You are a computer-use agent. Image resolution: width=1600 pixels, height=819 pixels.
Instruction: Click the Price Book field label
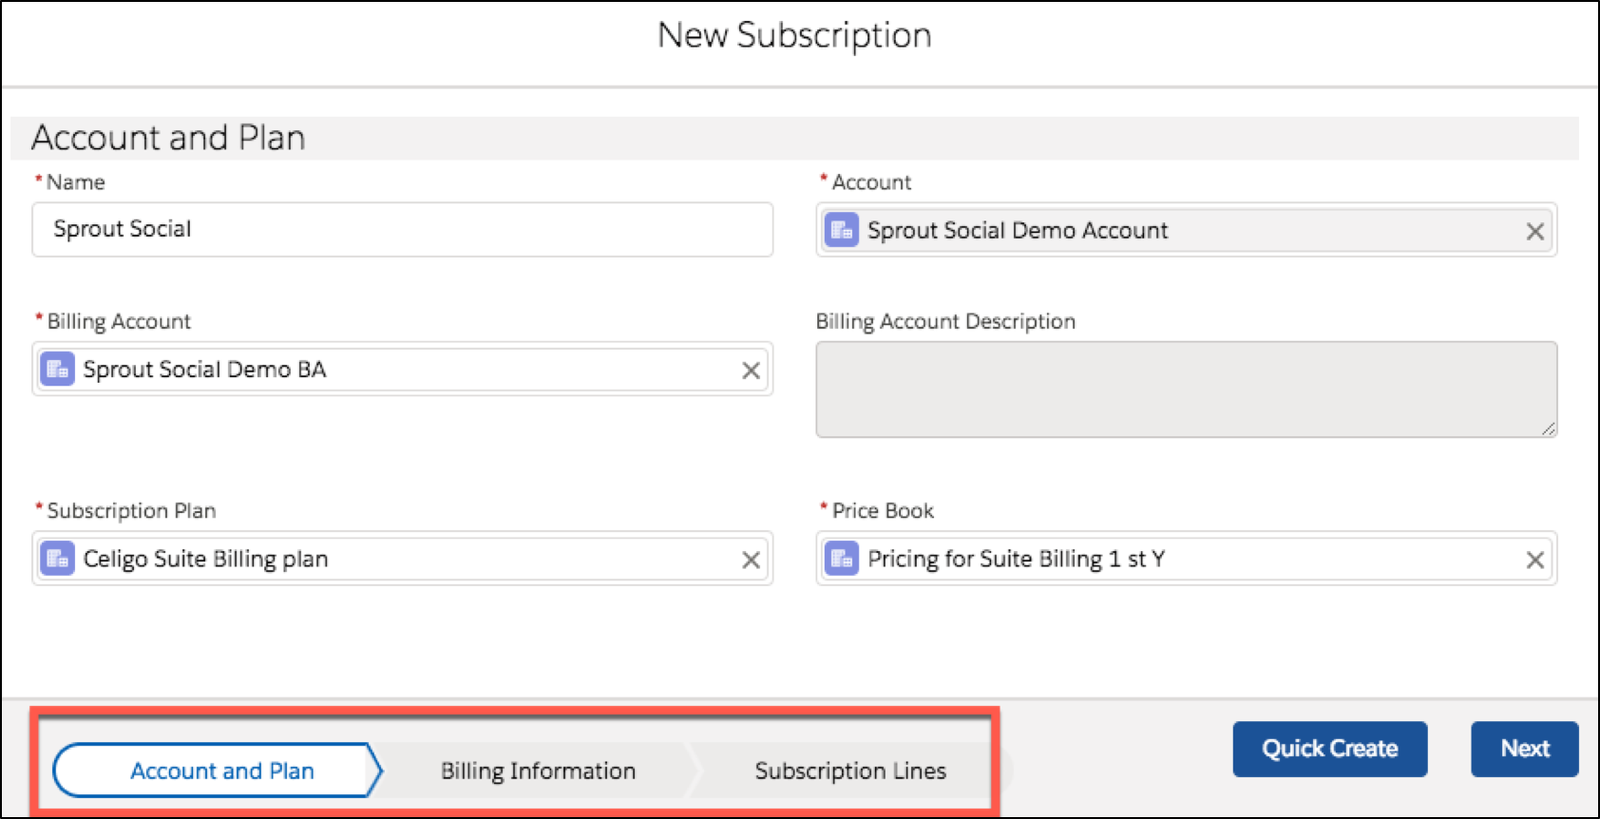[x=882, y=510]
